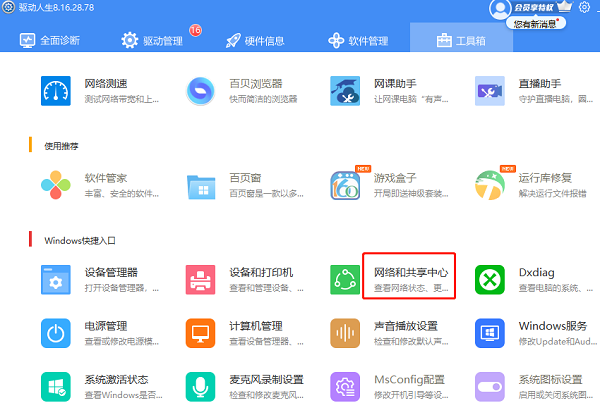Click the 百贝浏览器 title text
This screenshot has width=600, height=415.
(x=256, y=83)
